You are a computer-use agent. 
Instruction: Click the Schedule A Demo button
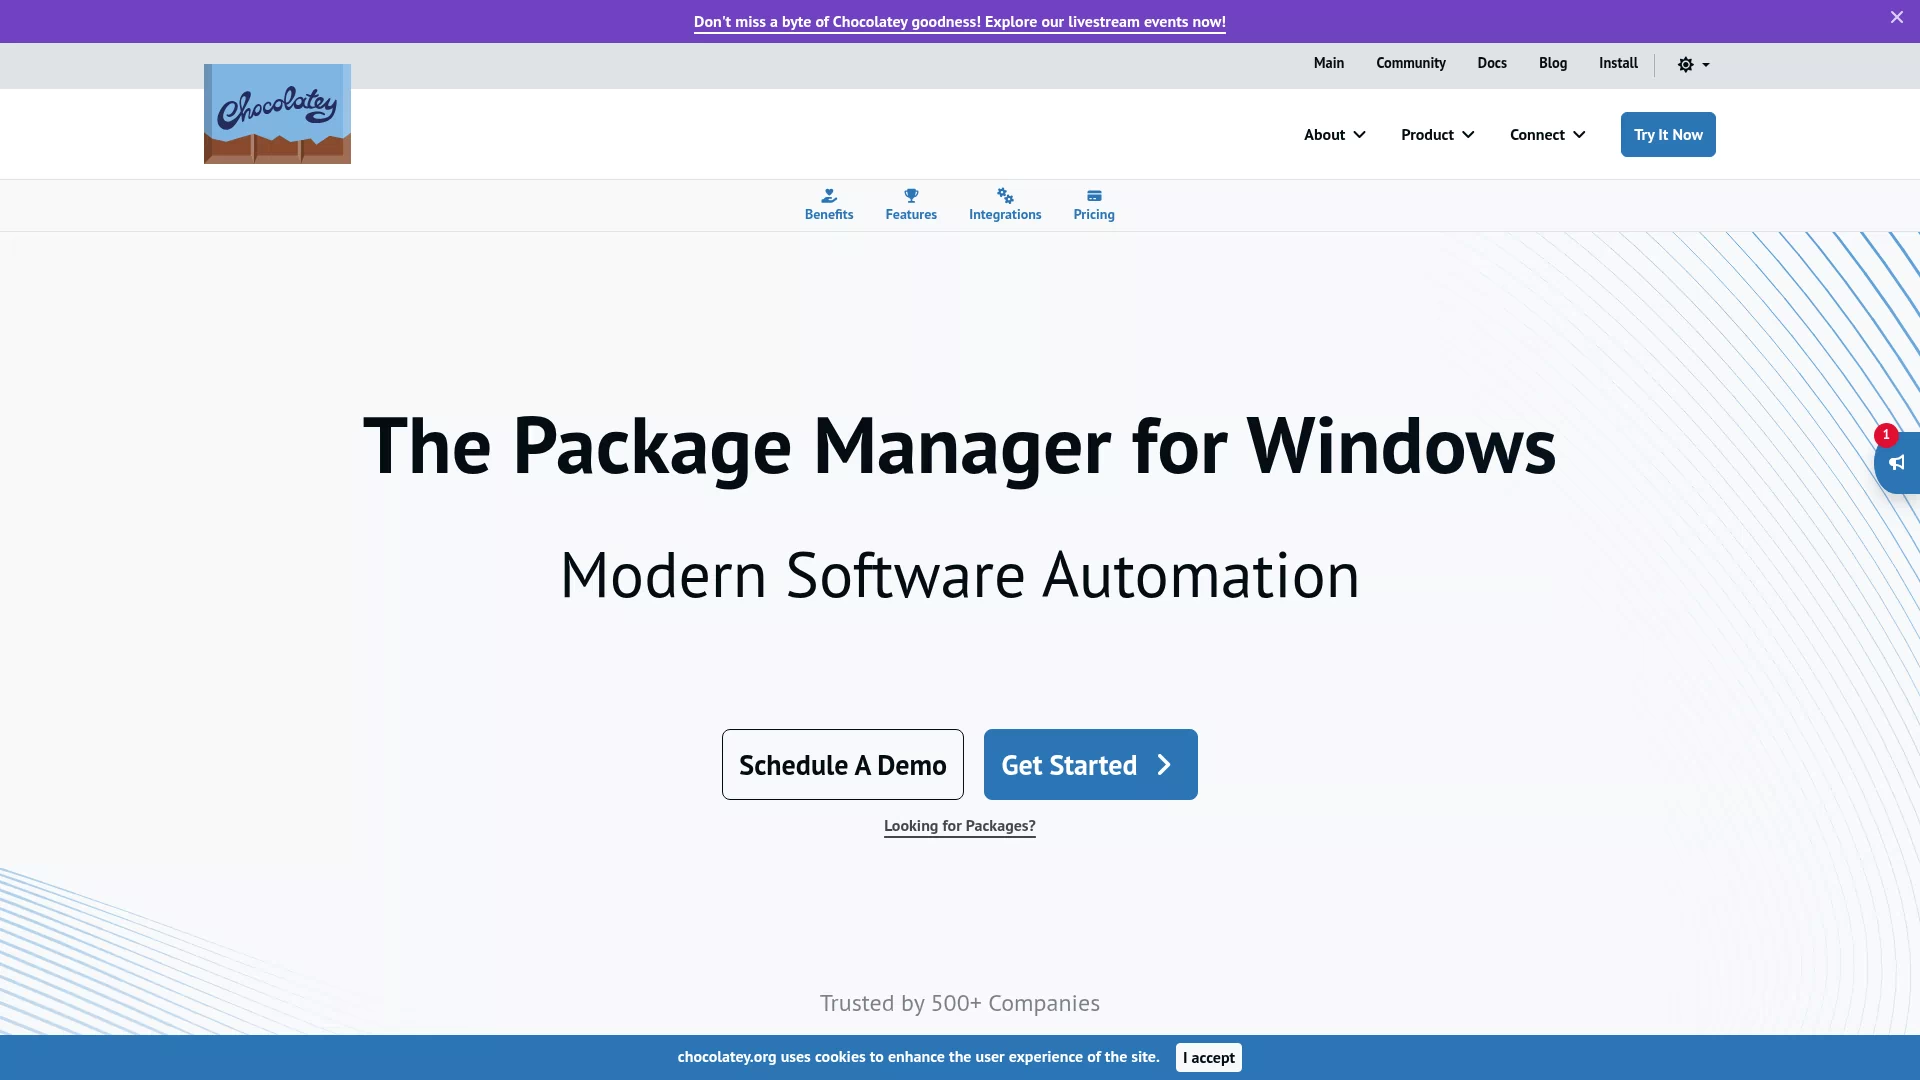842,765
